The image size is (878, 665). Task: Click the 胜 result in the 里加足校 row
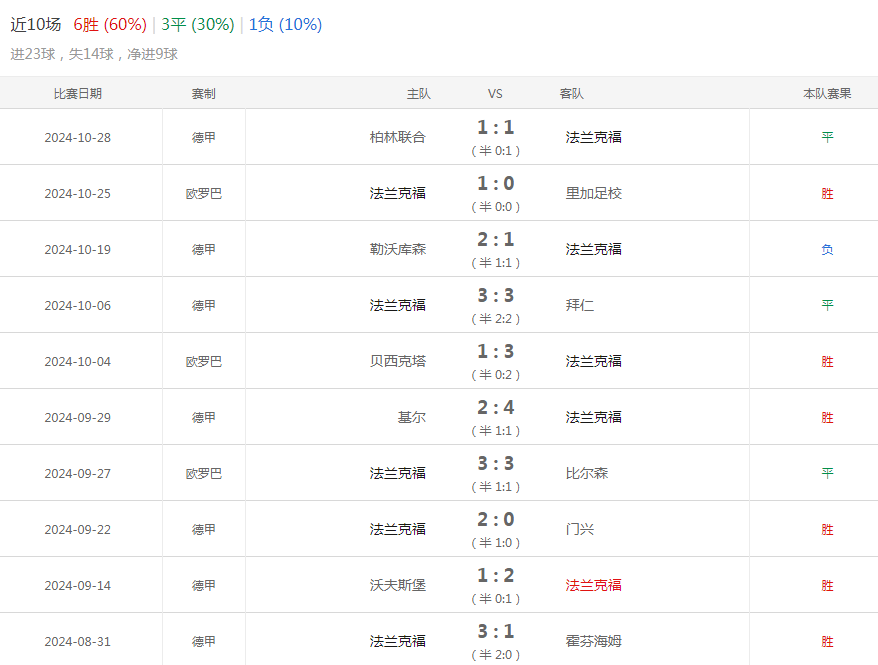pyautogui.click(x=827, y=194)
